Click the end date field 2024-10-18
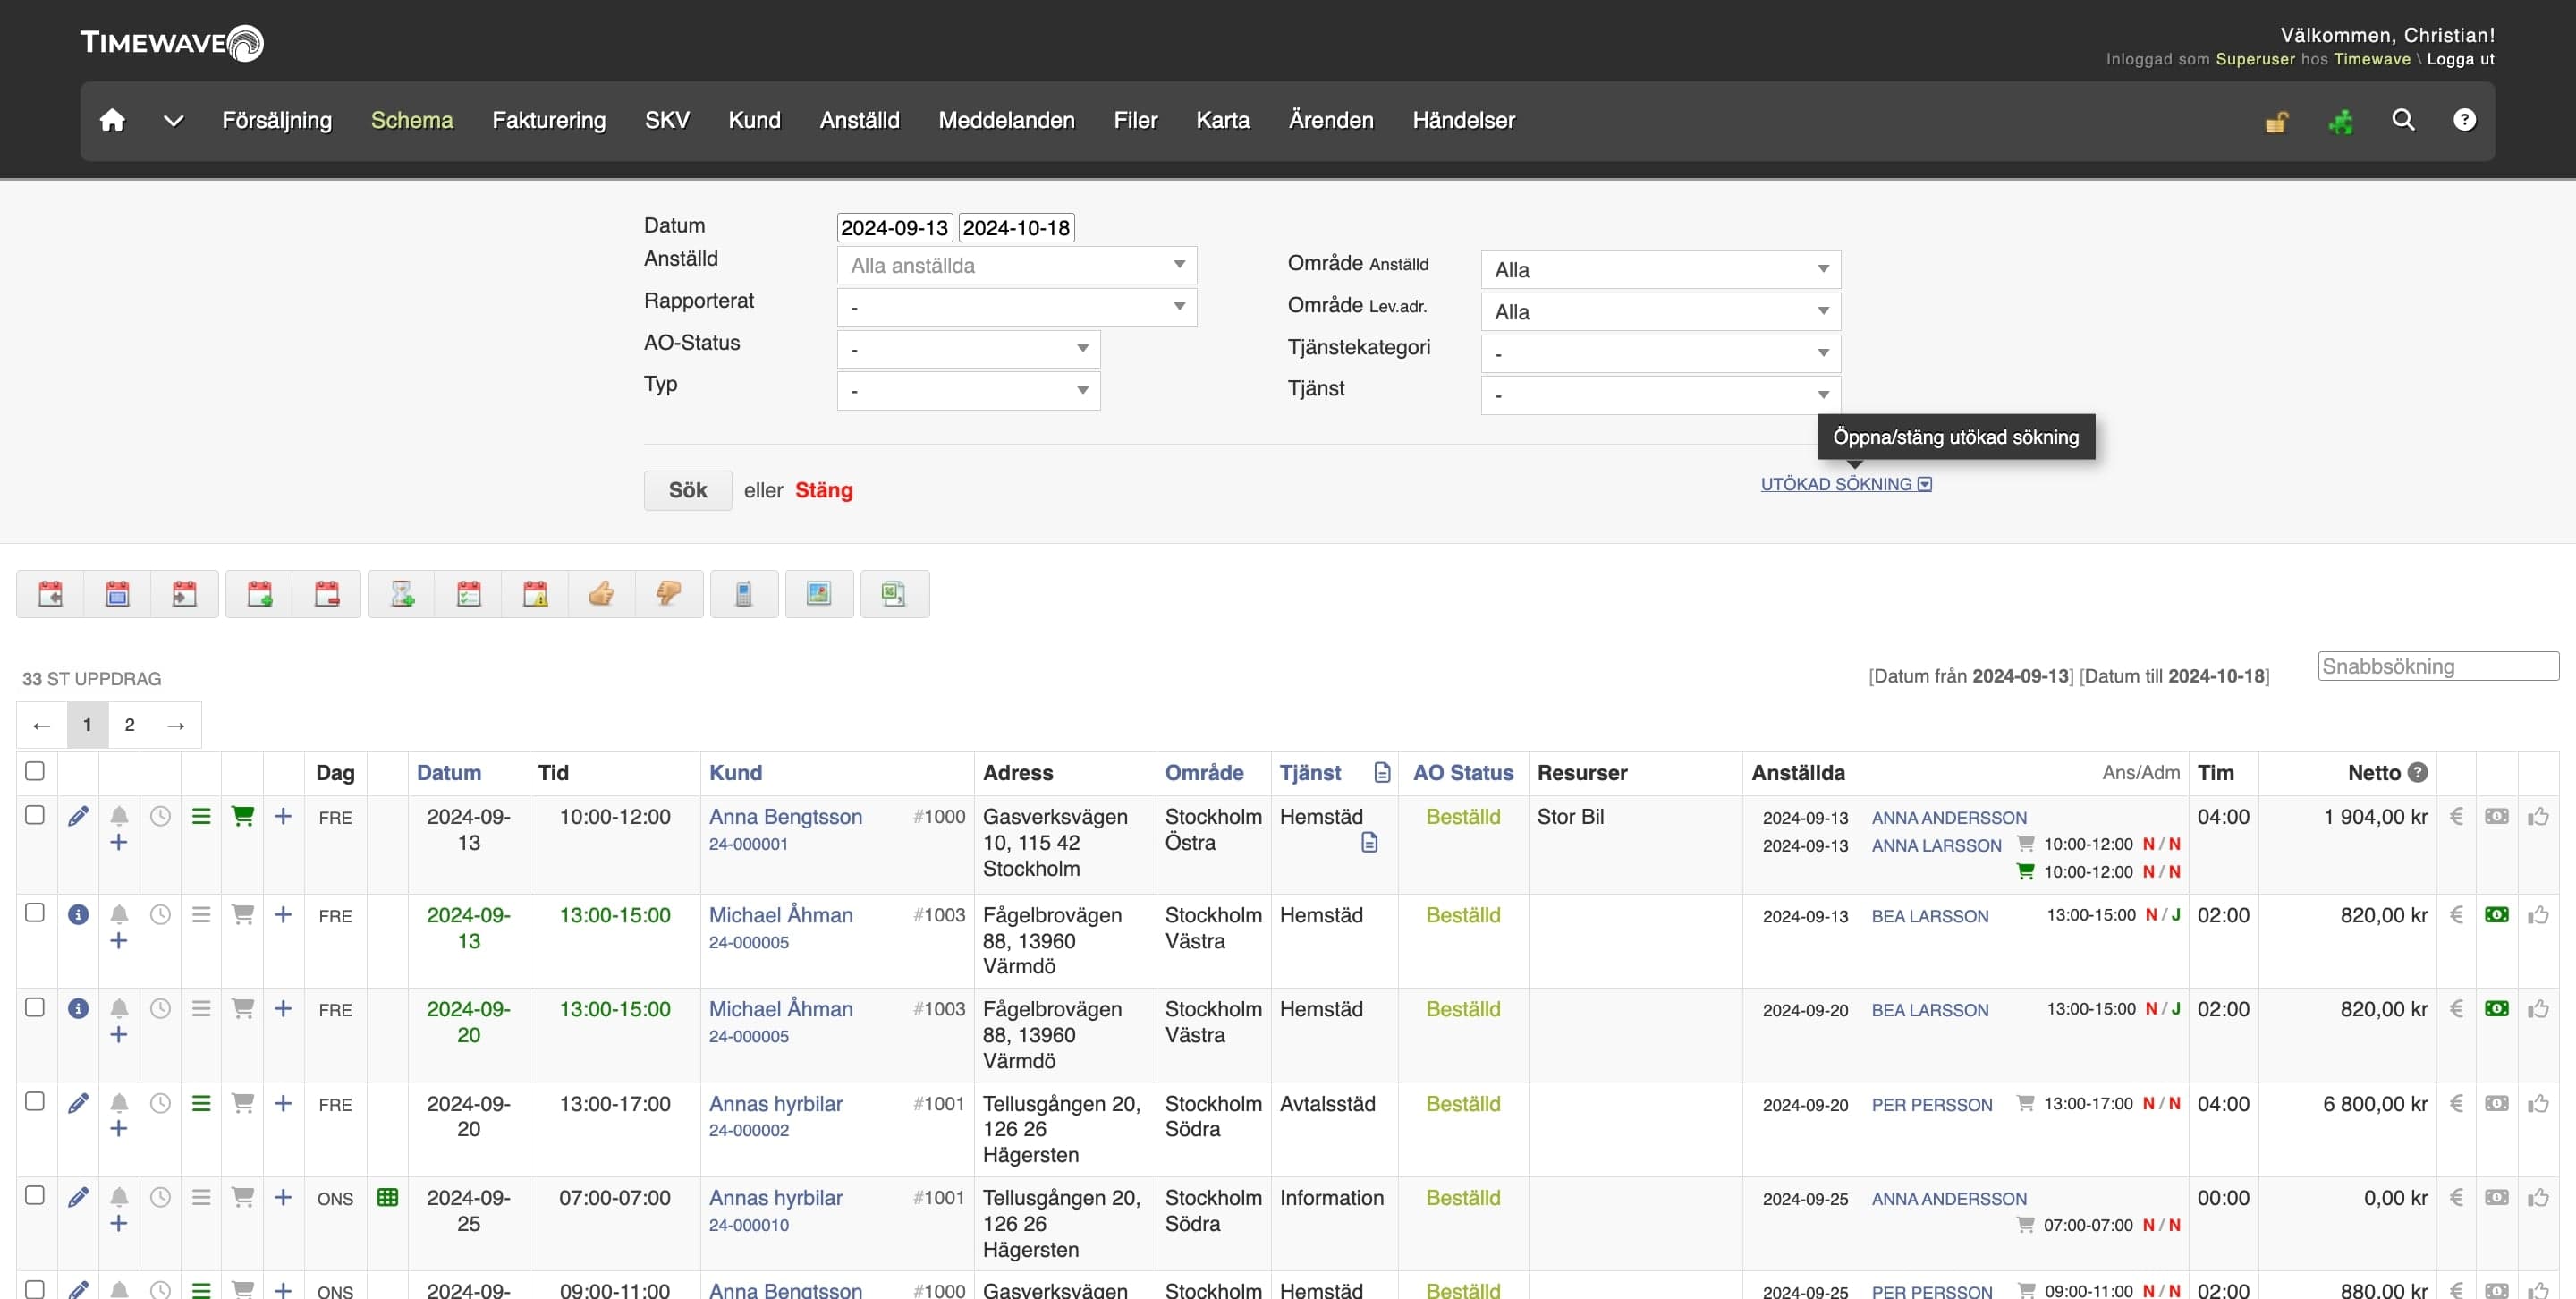Viewport: 2576px width, 1299px height. coord(1016,228)
